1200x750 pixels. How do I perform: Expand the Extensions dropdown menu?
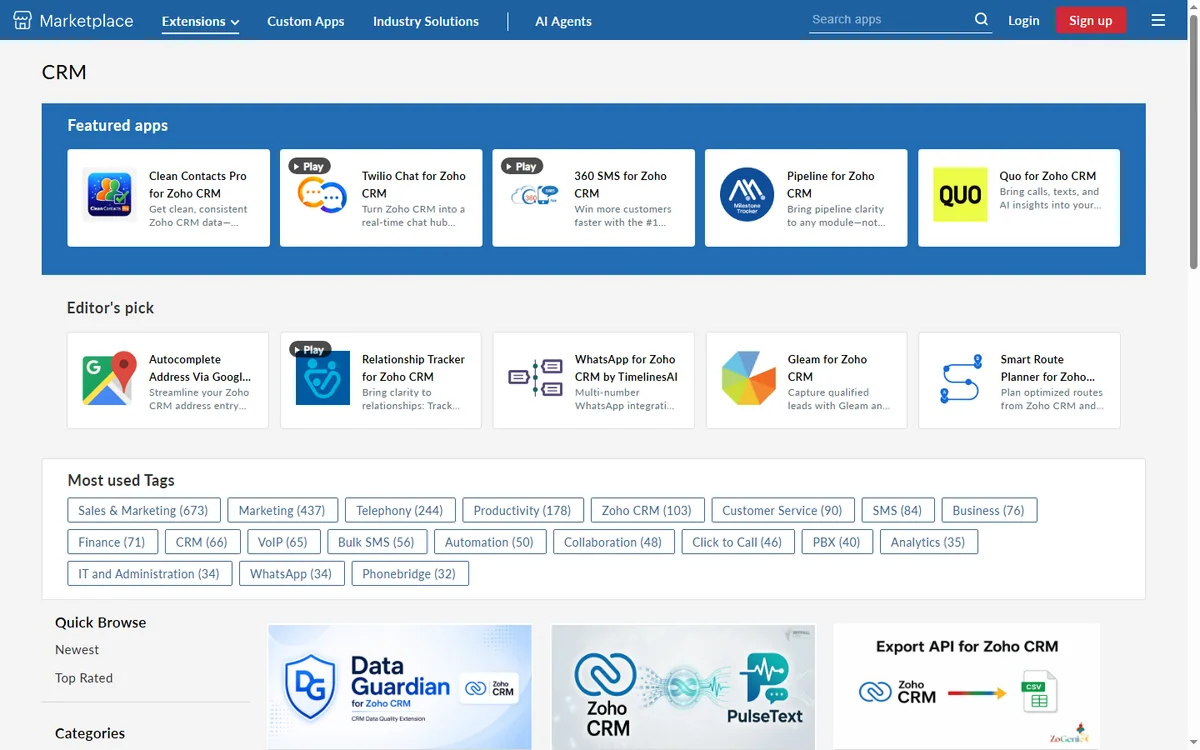[200, 21]
